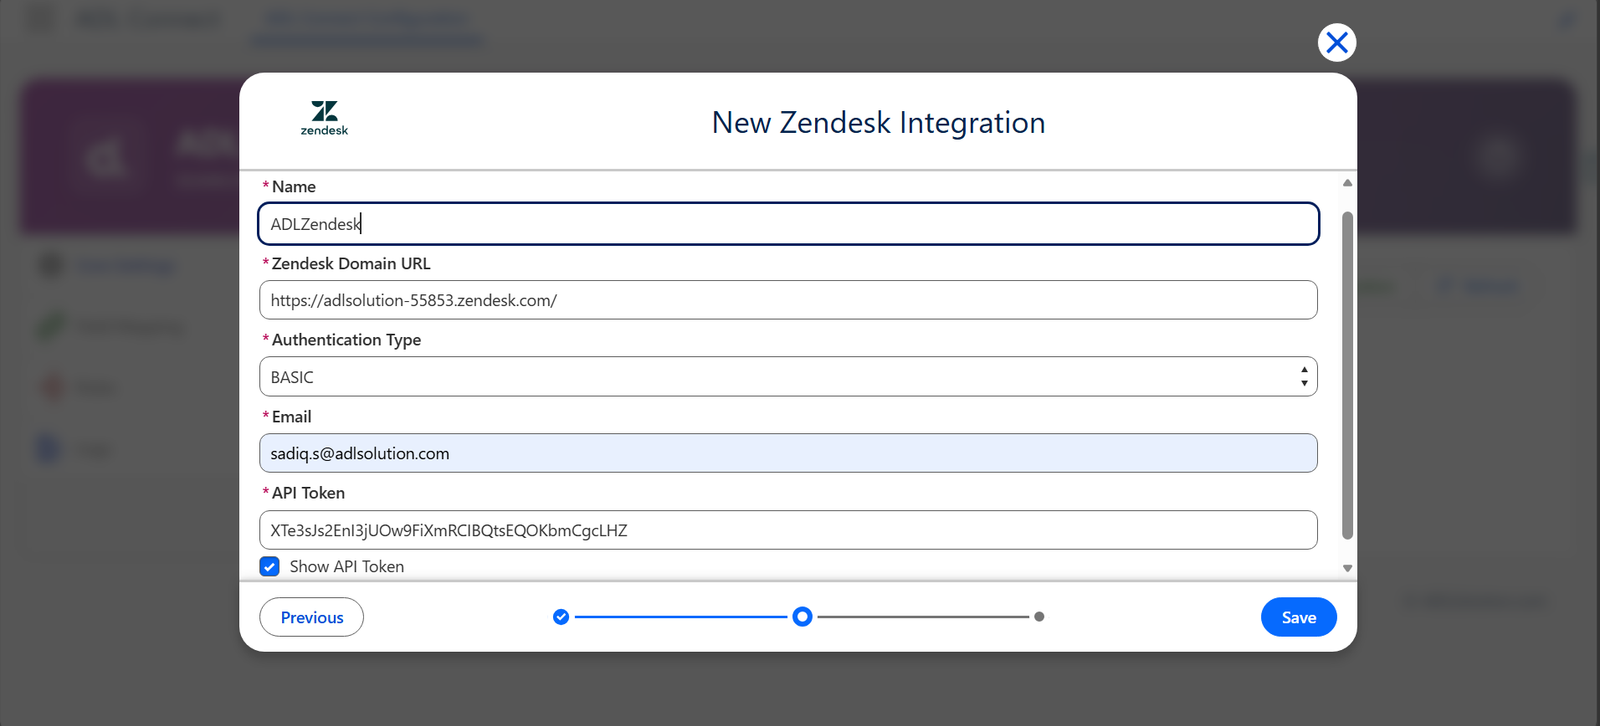Save the Zendesk integration
The width and height of the screenshot is (1600, 726).
1299,617
